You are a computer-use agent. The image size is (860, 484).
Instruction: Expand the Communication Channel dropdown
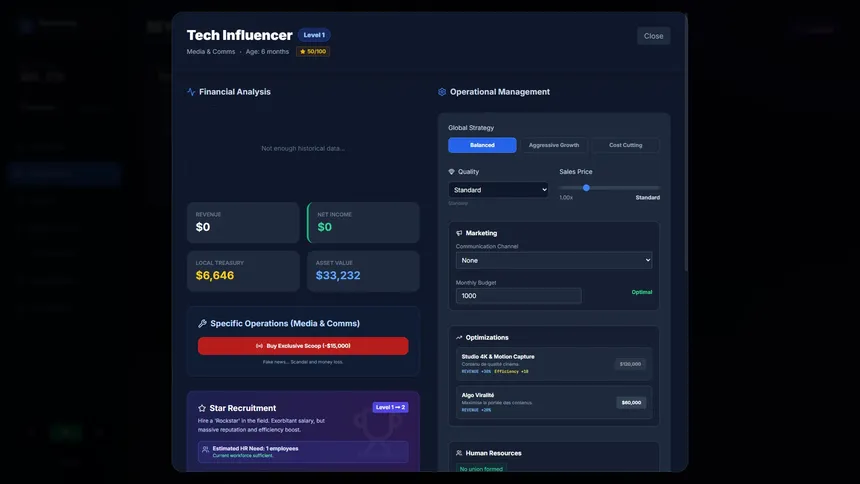(554, 260)
